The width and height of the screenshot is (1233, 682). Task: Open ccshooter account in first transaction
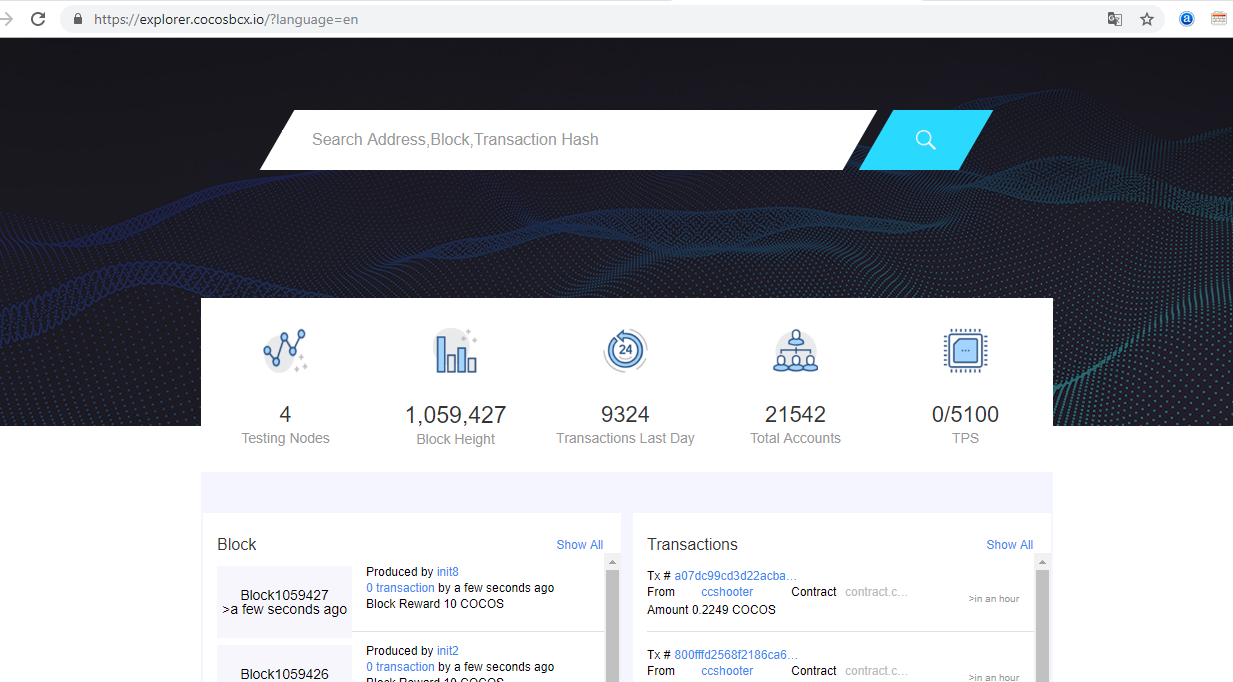tap(727, 592)
